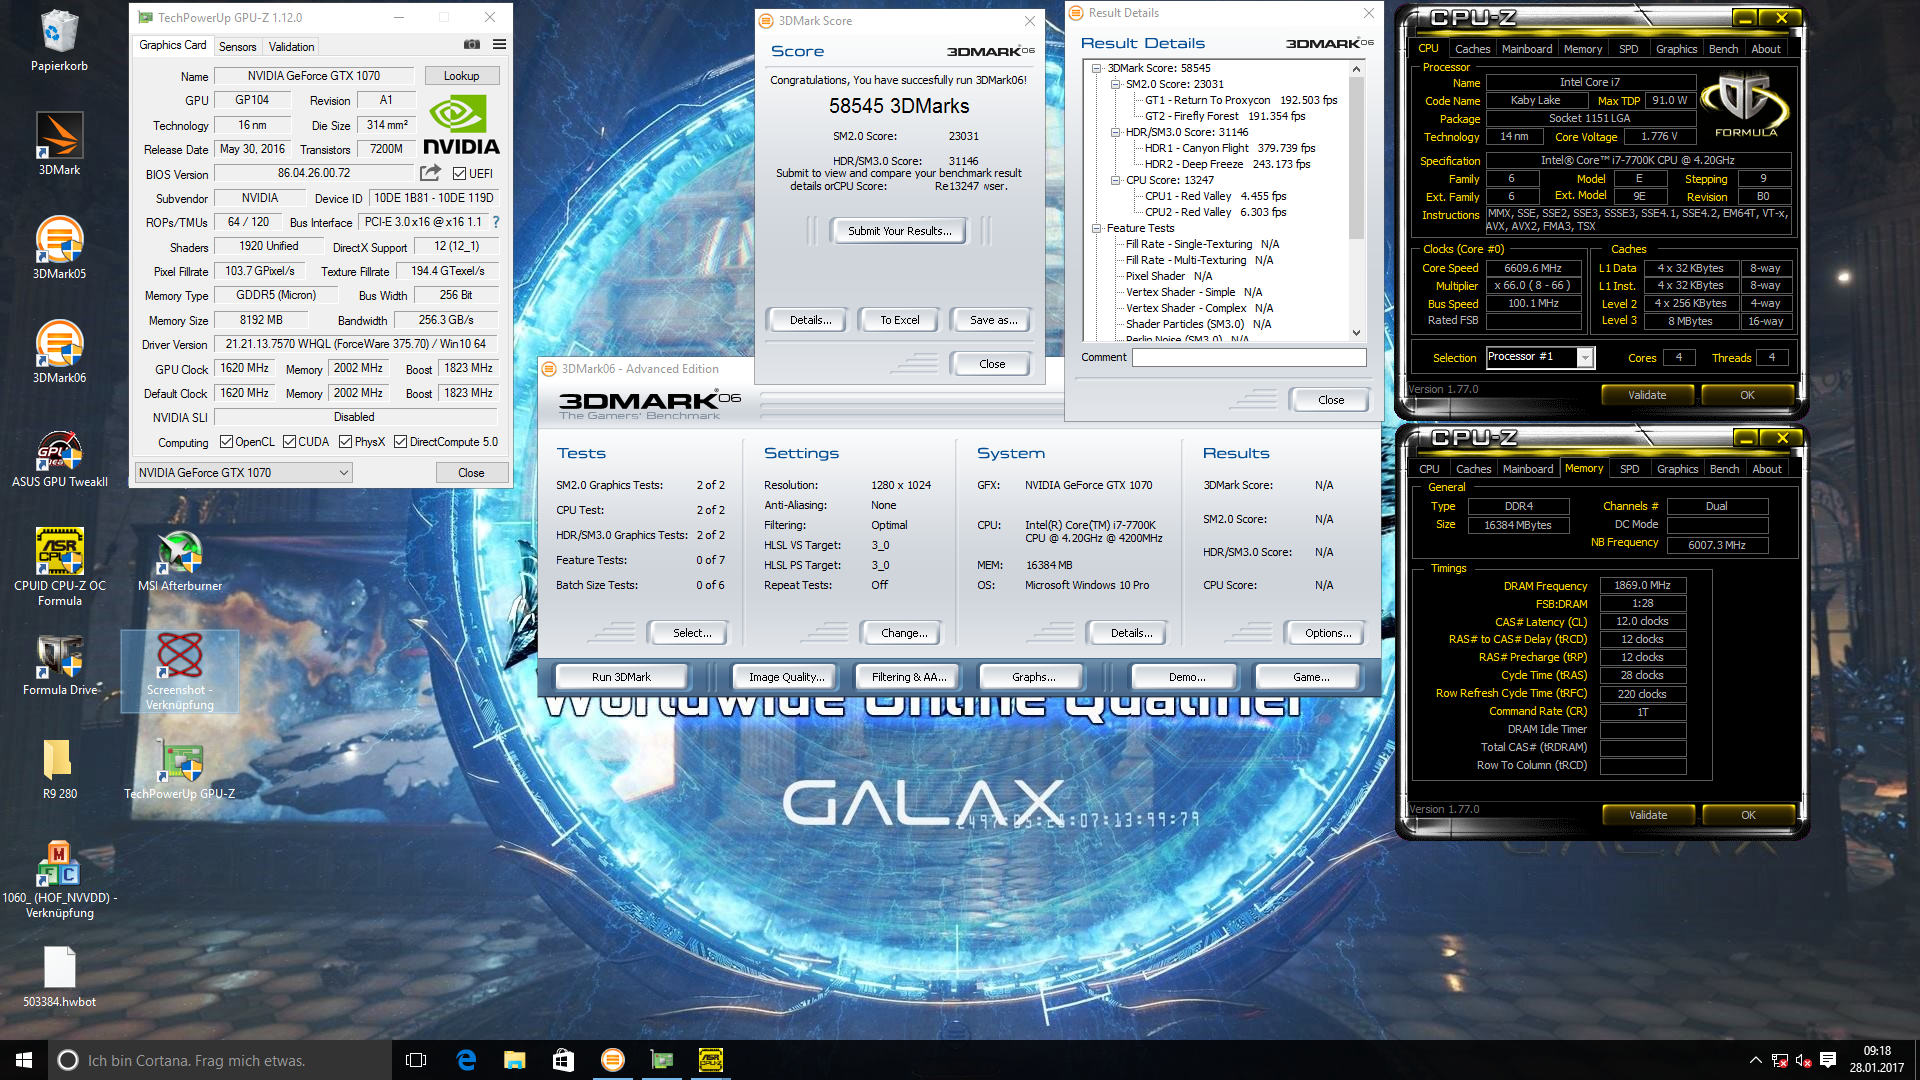
Task: Open TechPowerUp GPU-Z desktop shortcut
Action: click(180, 768)
